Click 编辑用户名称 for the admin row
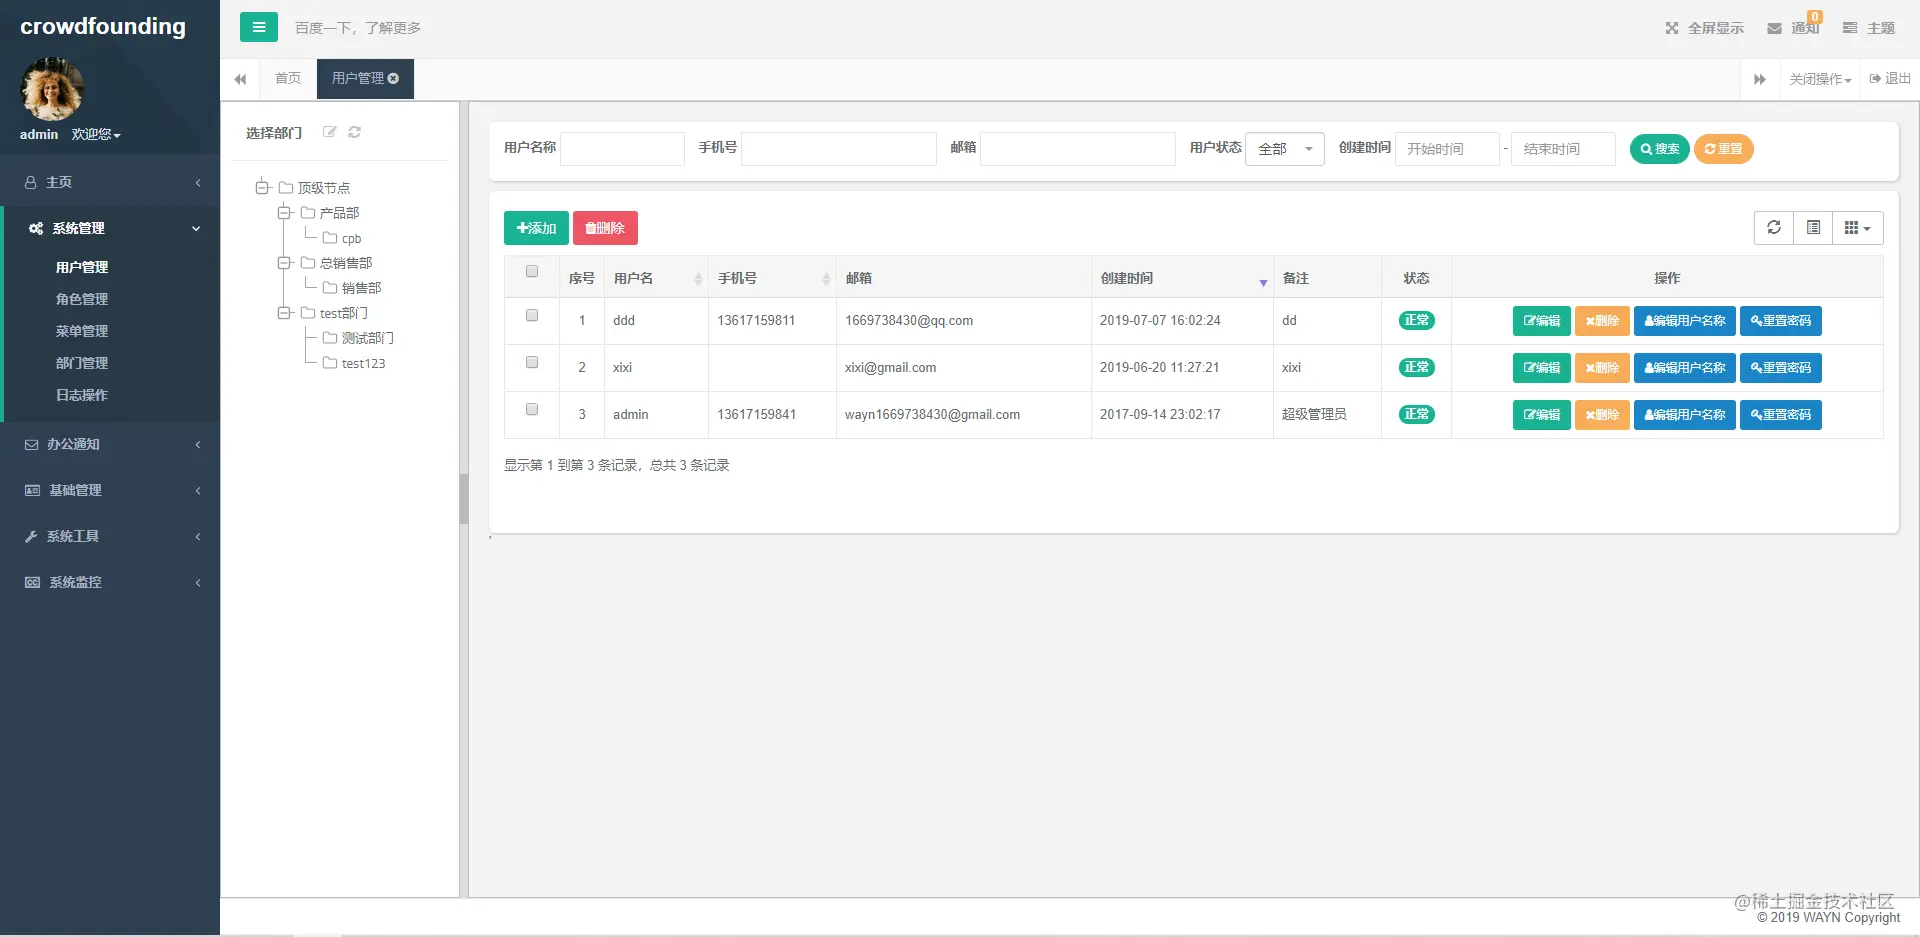The image size is (1920, 937). coord(1685,414)
